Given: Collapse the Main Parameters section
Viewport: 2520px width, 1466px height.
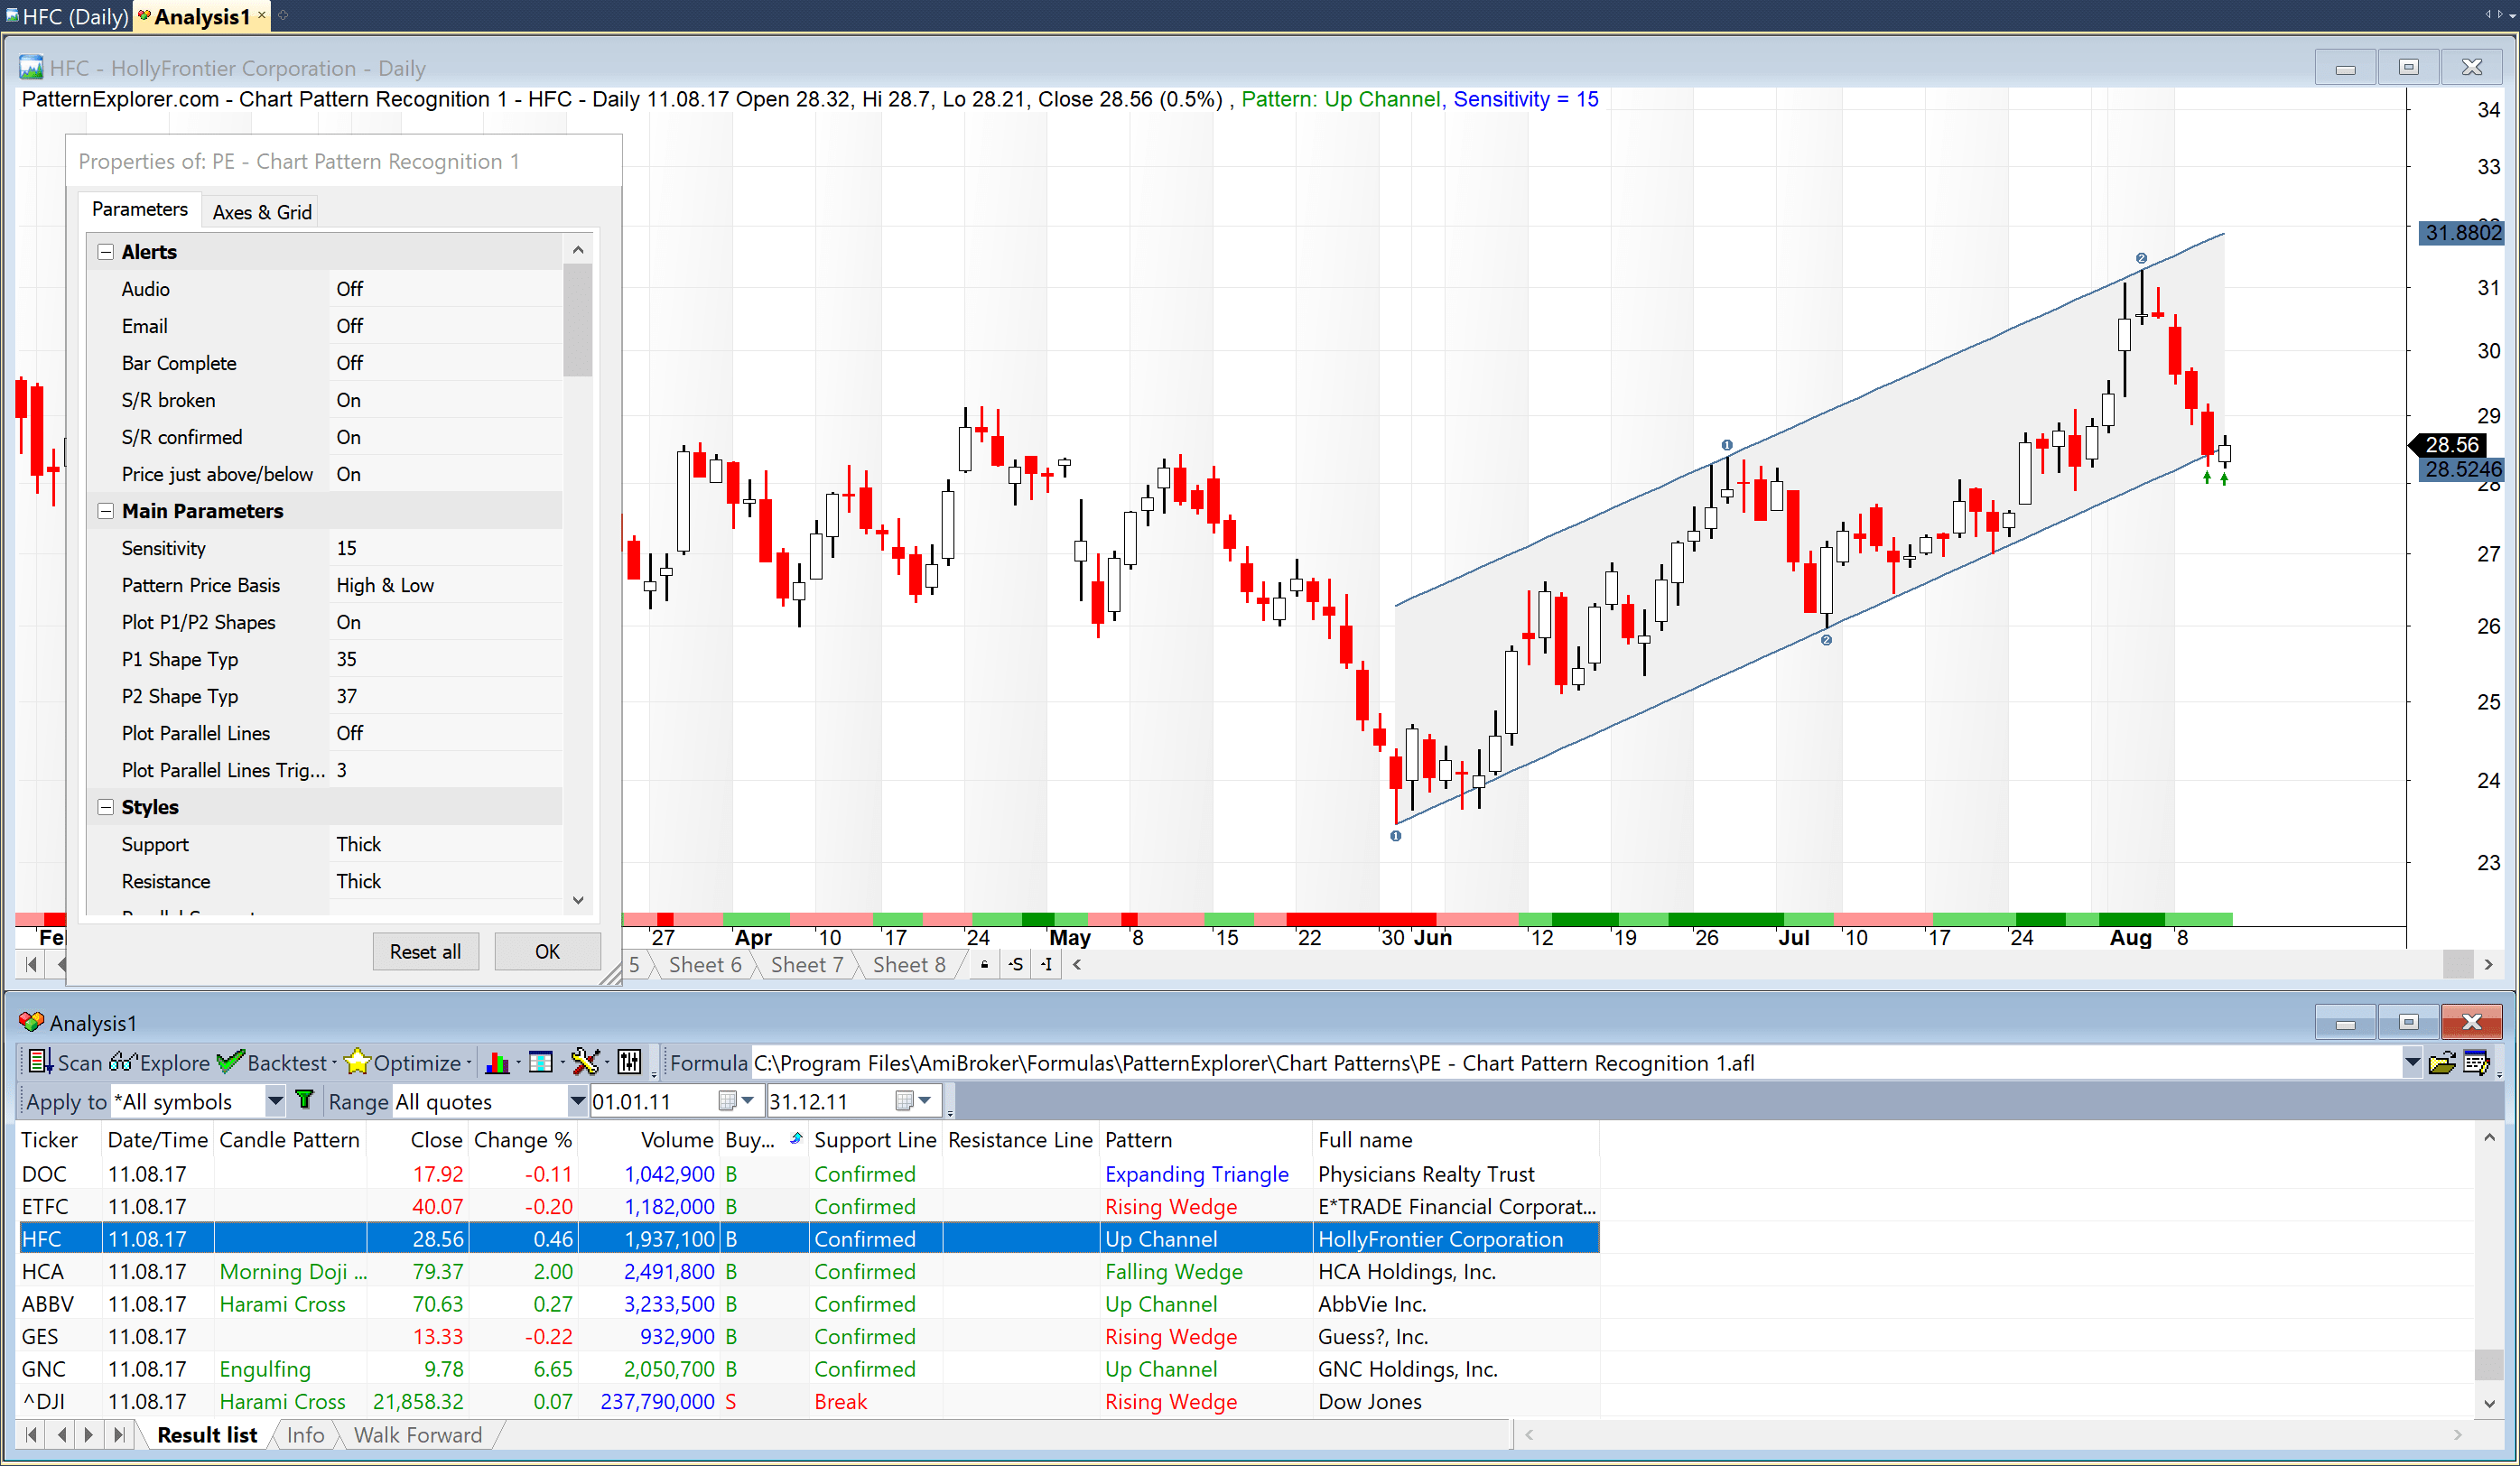Looking at the screenshot, I should pos(105,511).
